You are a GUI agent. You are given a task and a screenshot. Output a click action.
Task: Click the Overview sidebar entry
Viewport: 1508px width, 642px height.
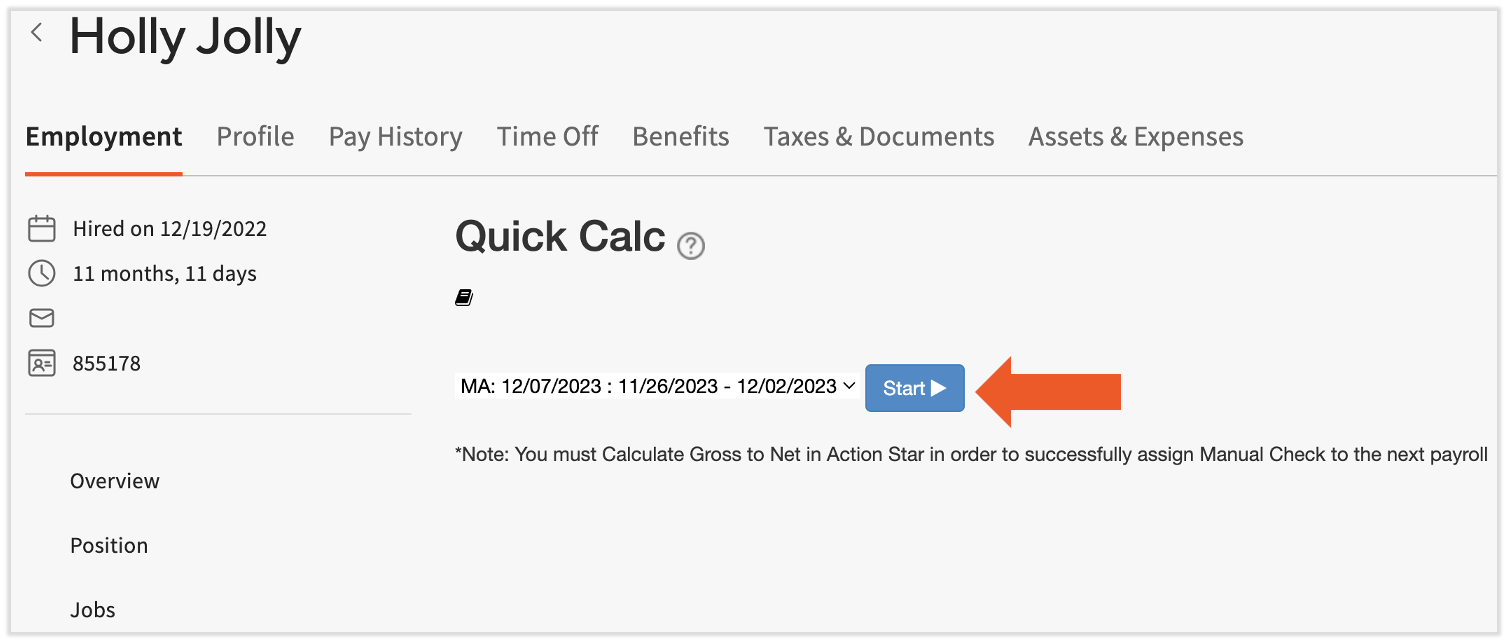click(114, 481)
